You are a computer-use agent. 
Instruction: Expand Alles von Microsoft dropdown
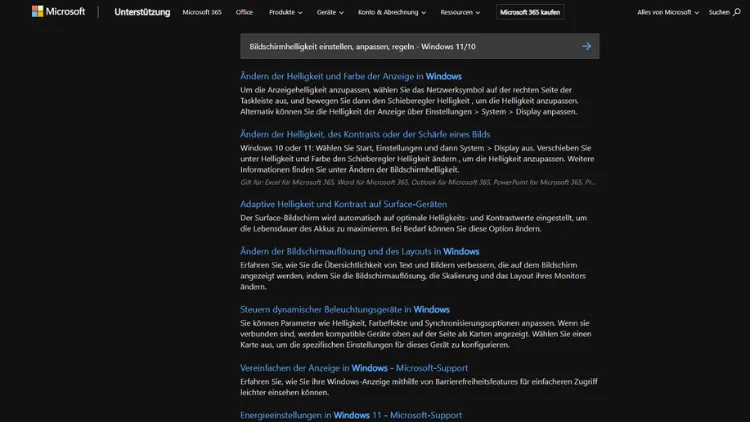click(668, 12)
